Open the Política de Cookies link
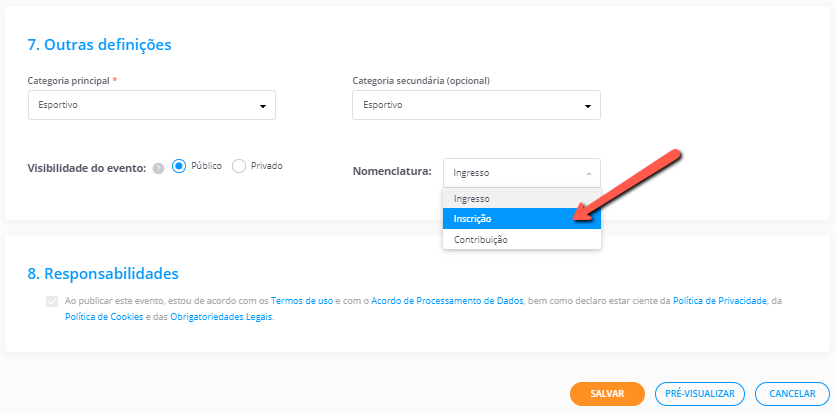The height and width of the screenshot is (413, 836). pos(104,317)
